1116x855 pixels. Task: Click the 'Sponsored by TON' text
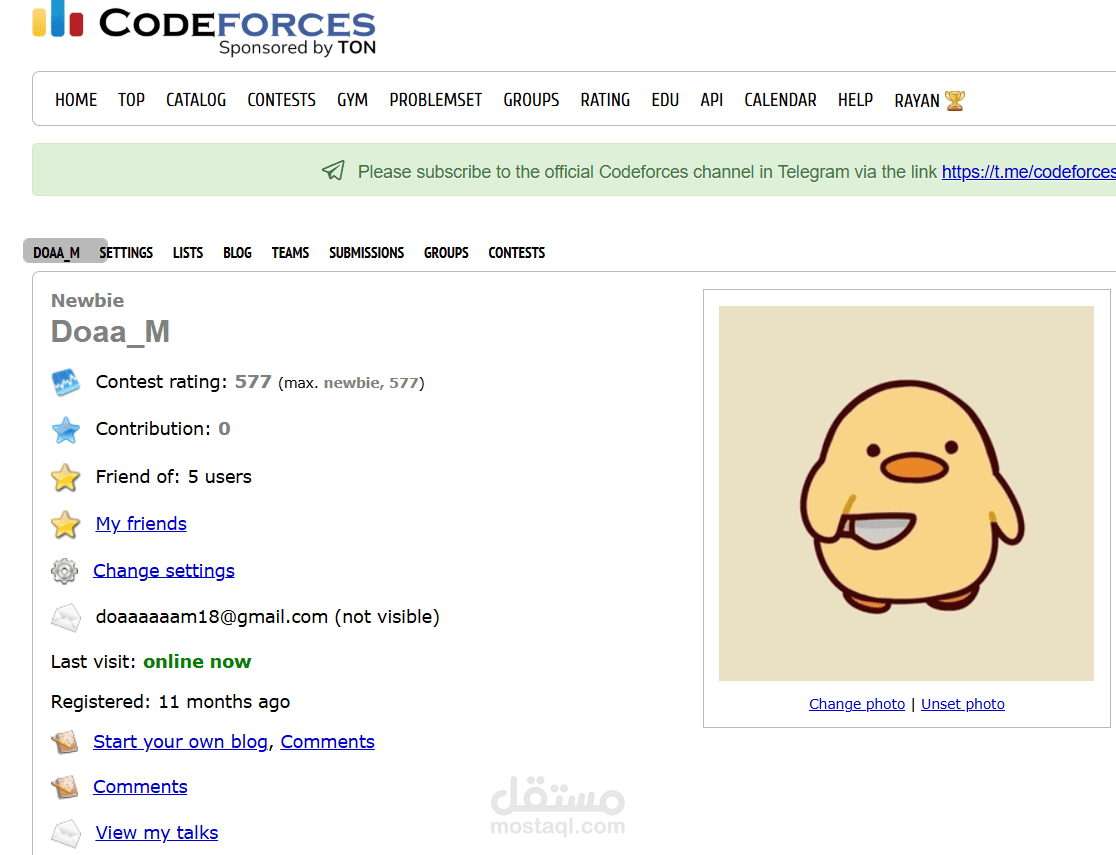(x=297, y=48)
